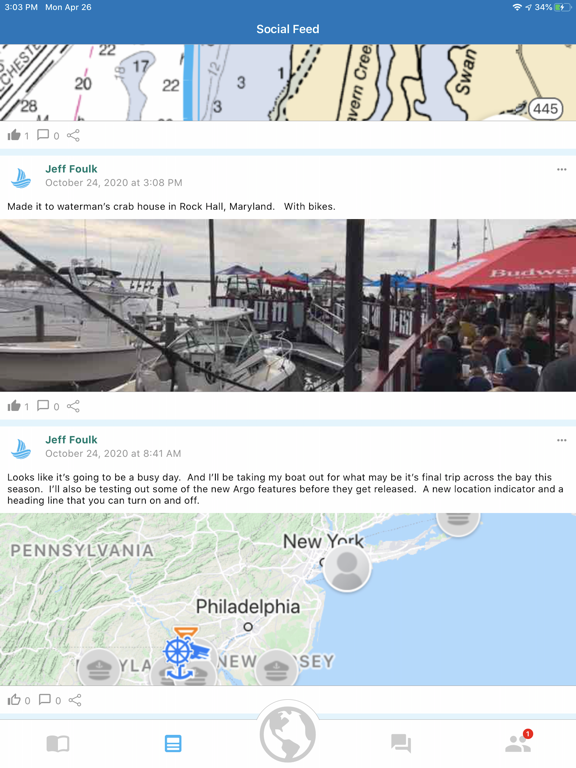Share the final bay trip post
This screenshot has height=768, width=576.
[74, 700]
